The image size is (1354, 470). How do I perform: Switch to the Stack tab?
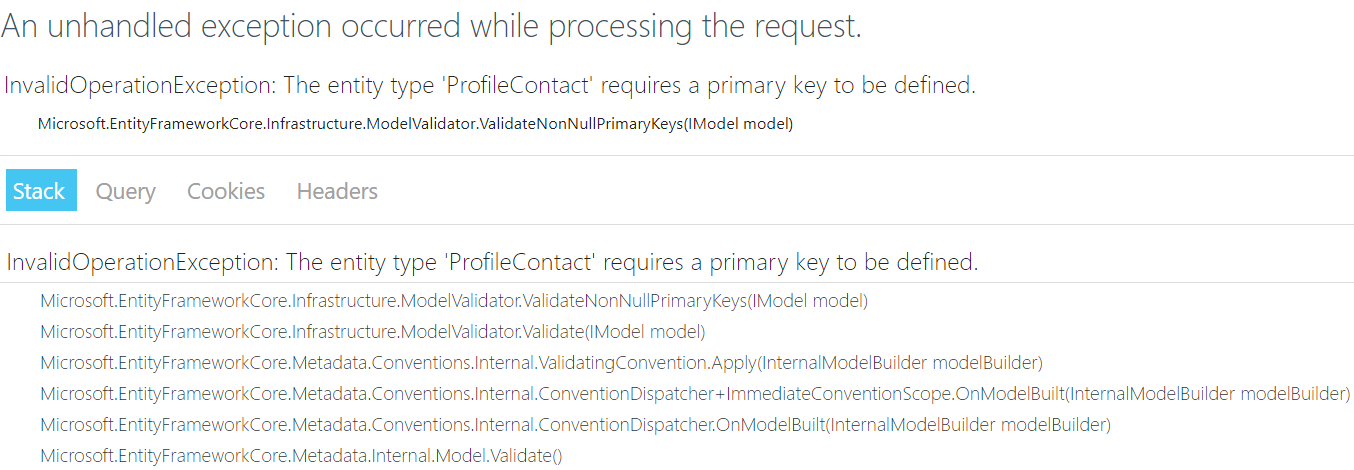(40, 191)
